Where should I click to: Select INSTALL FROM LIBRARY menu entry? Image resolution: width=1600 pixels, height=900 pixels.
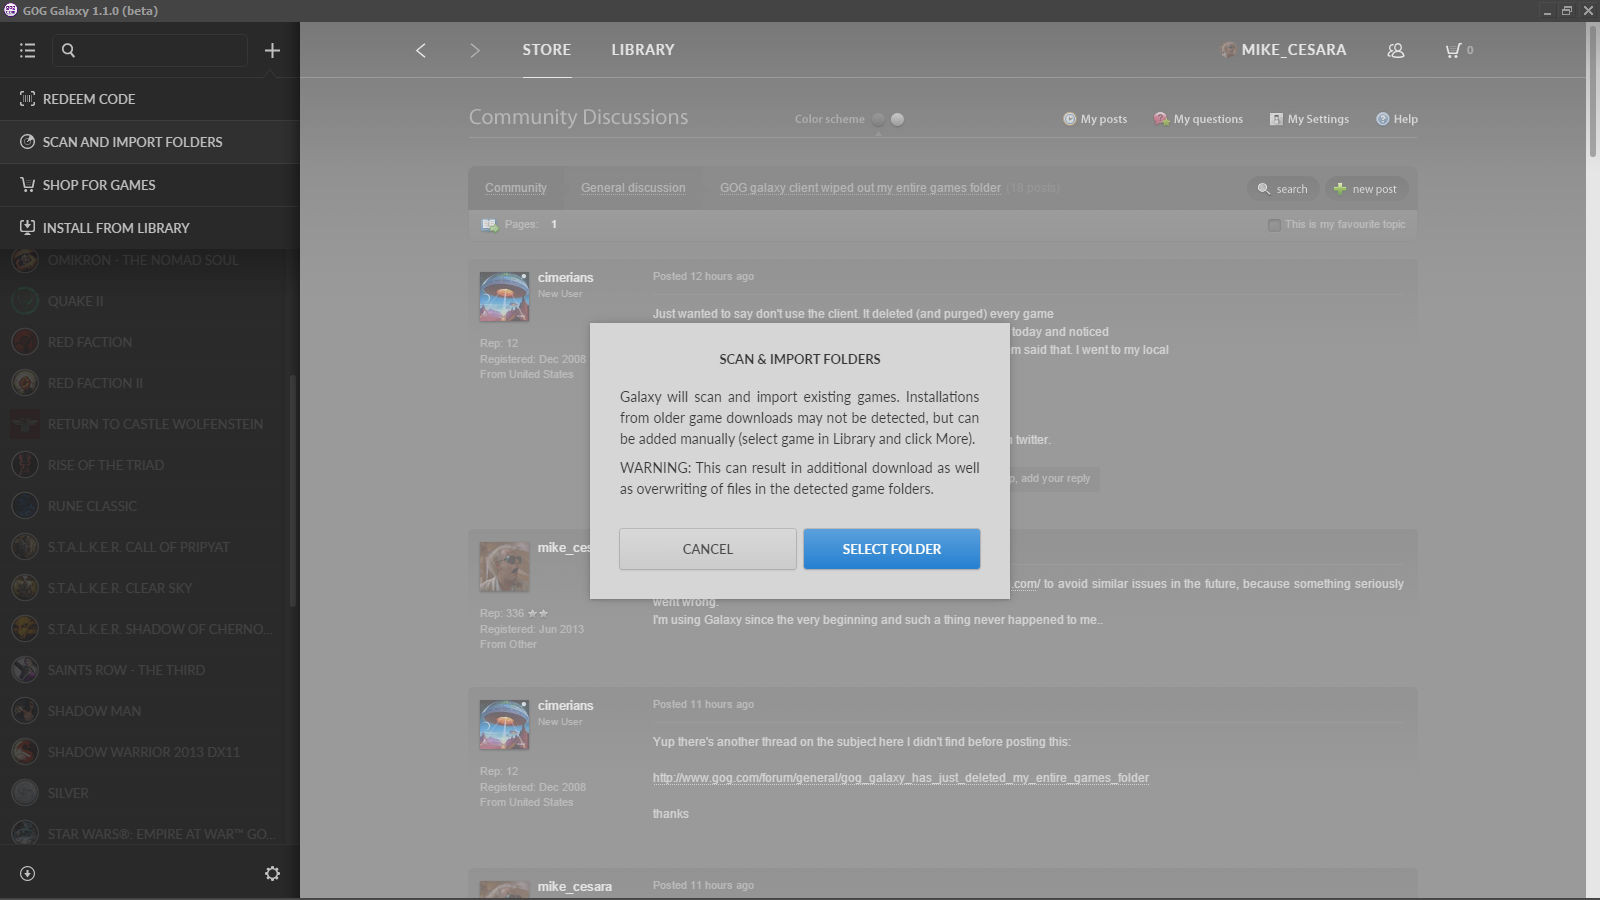click(150, 228)
